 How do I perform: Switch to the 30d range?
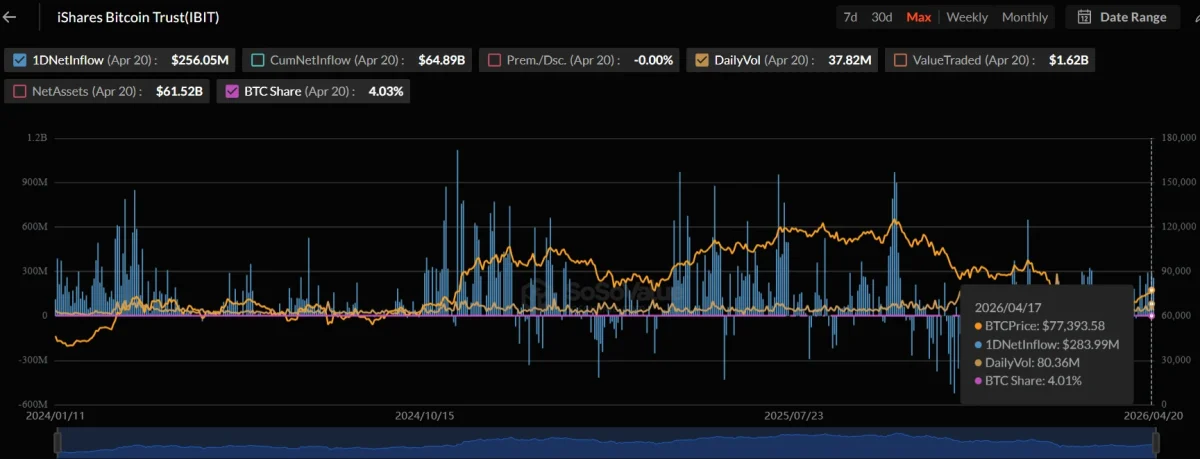(x=881, y=17)
